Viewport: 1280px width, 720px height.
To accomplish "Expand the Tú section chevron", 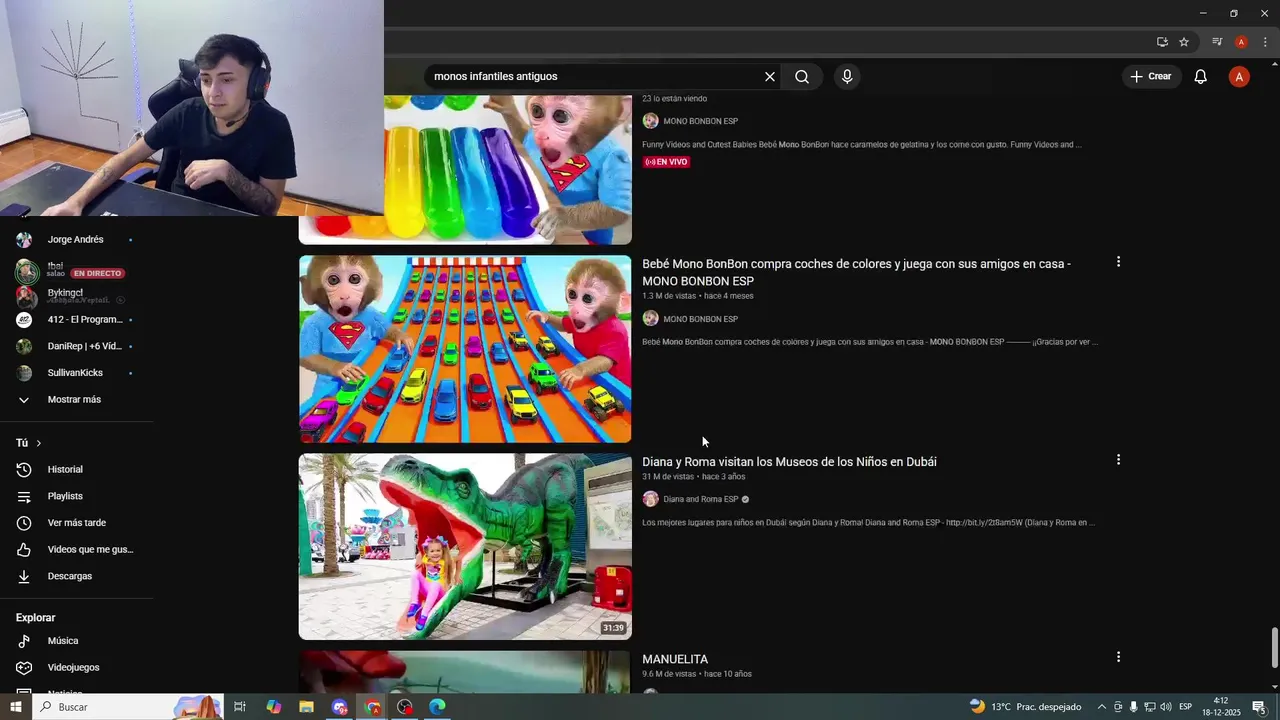I will tap(39, 443).
